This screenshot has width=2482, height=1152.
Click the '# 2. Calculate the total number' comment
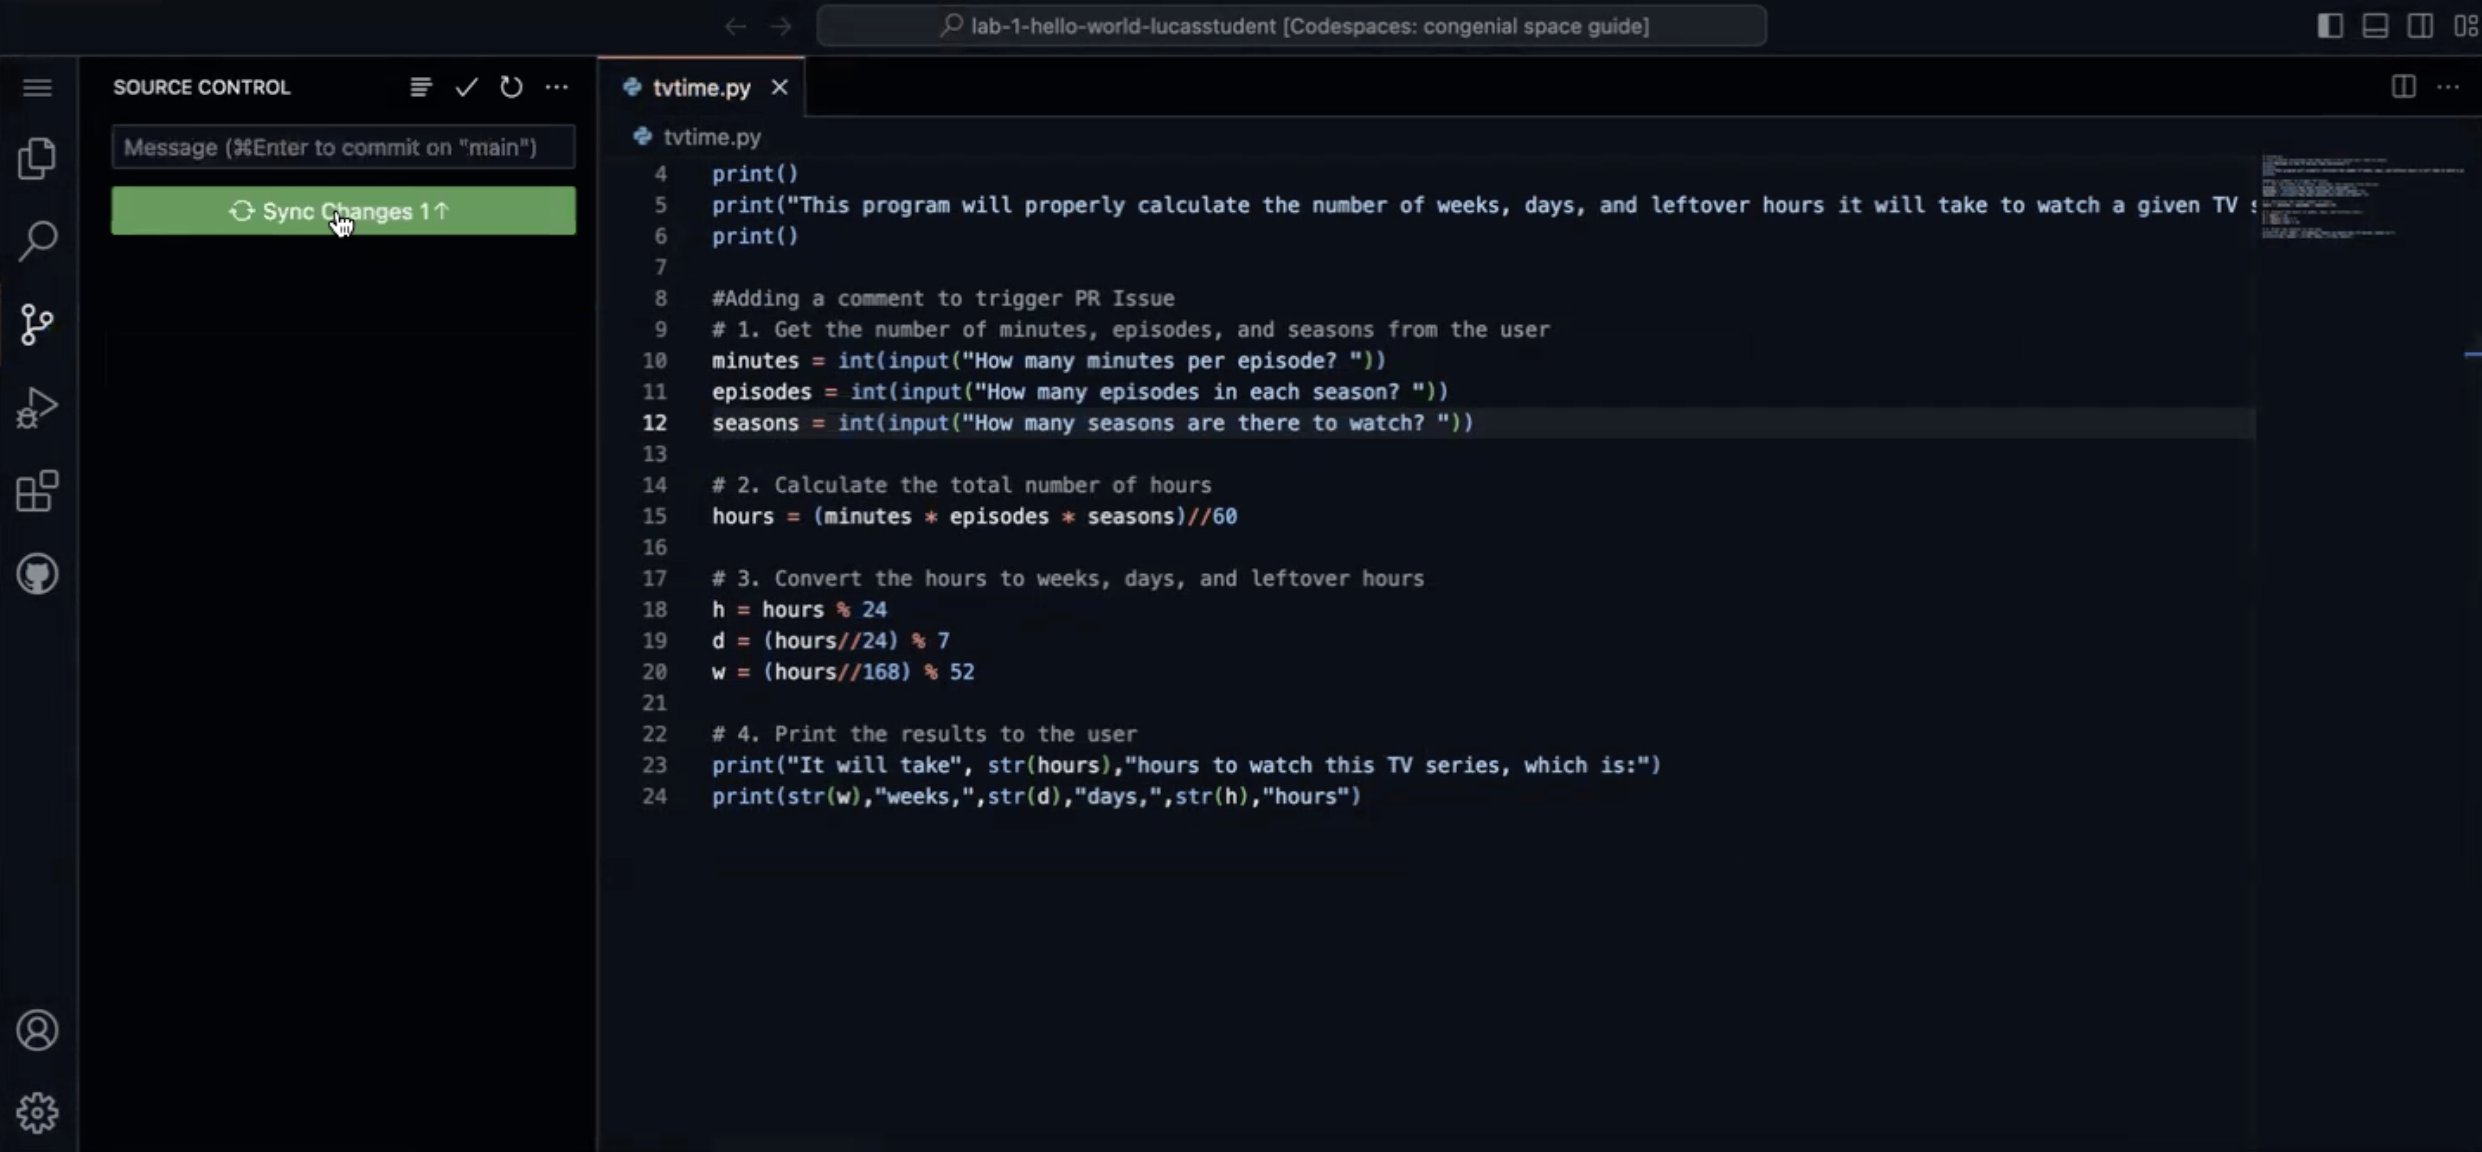tap(961, 485)
